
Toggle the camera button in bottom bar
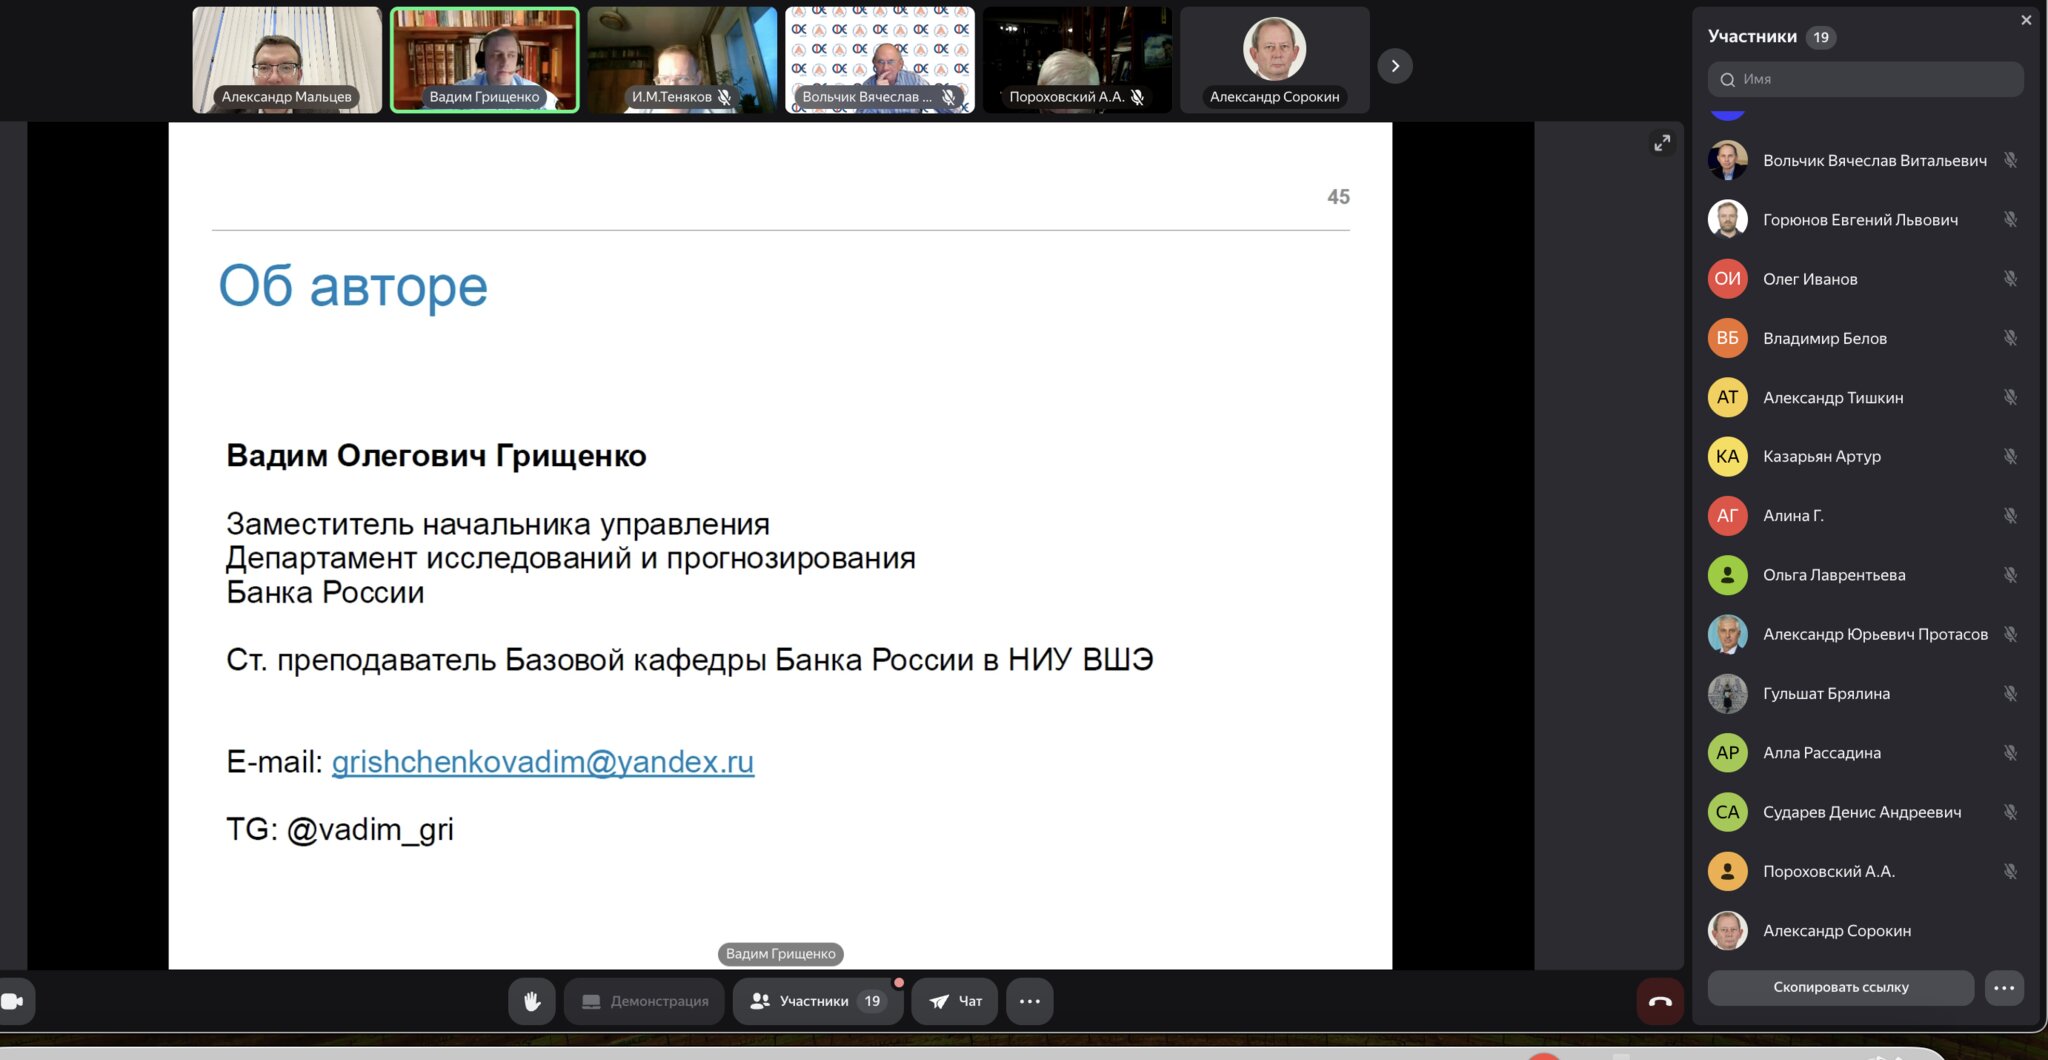pos(13,1001)
